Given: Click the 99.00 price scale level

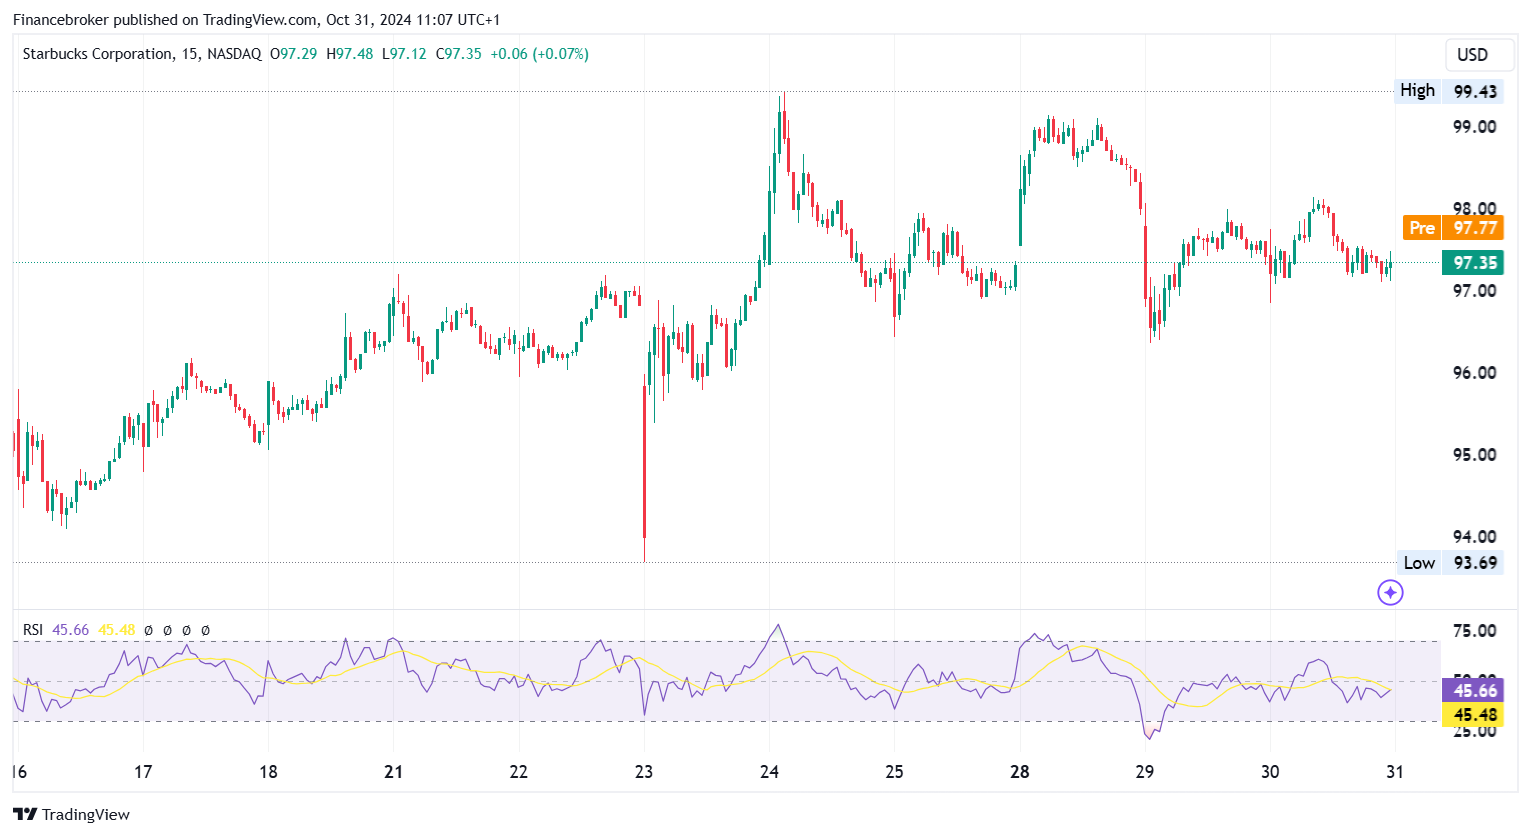Looking at the screenshot, I should click(1474, 127).
